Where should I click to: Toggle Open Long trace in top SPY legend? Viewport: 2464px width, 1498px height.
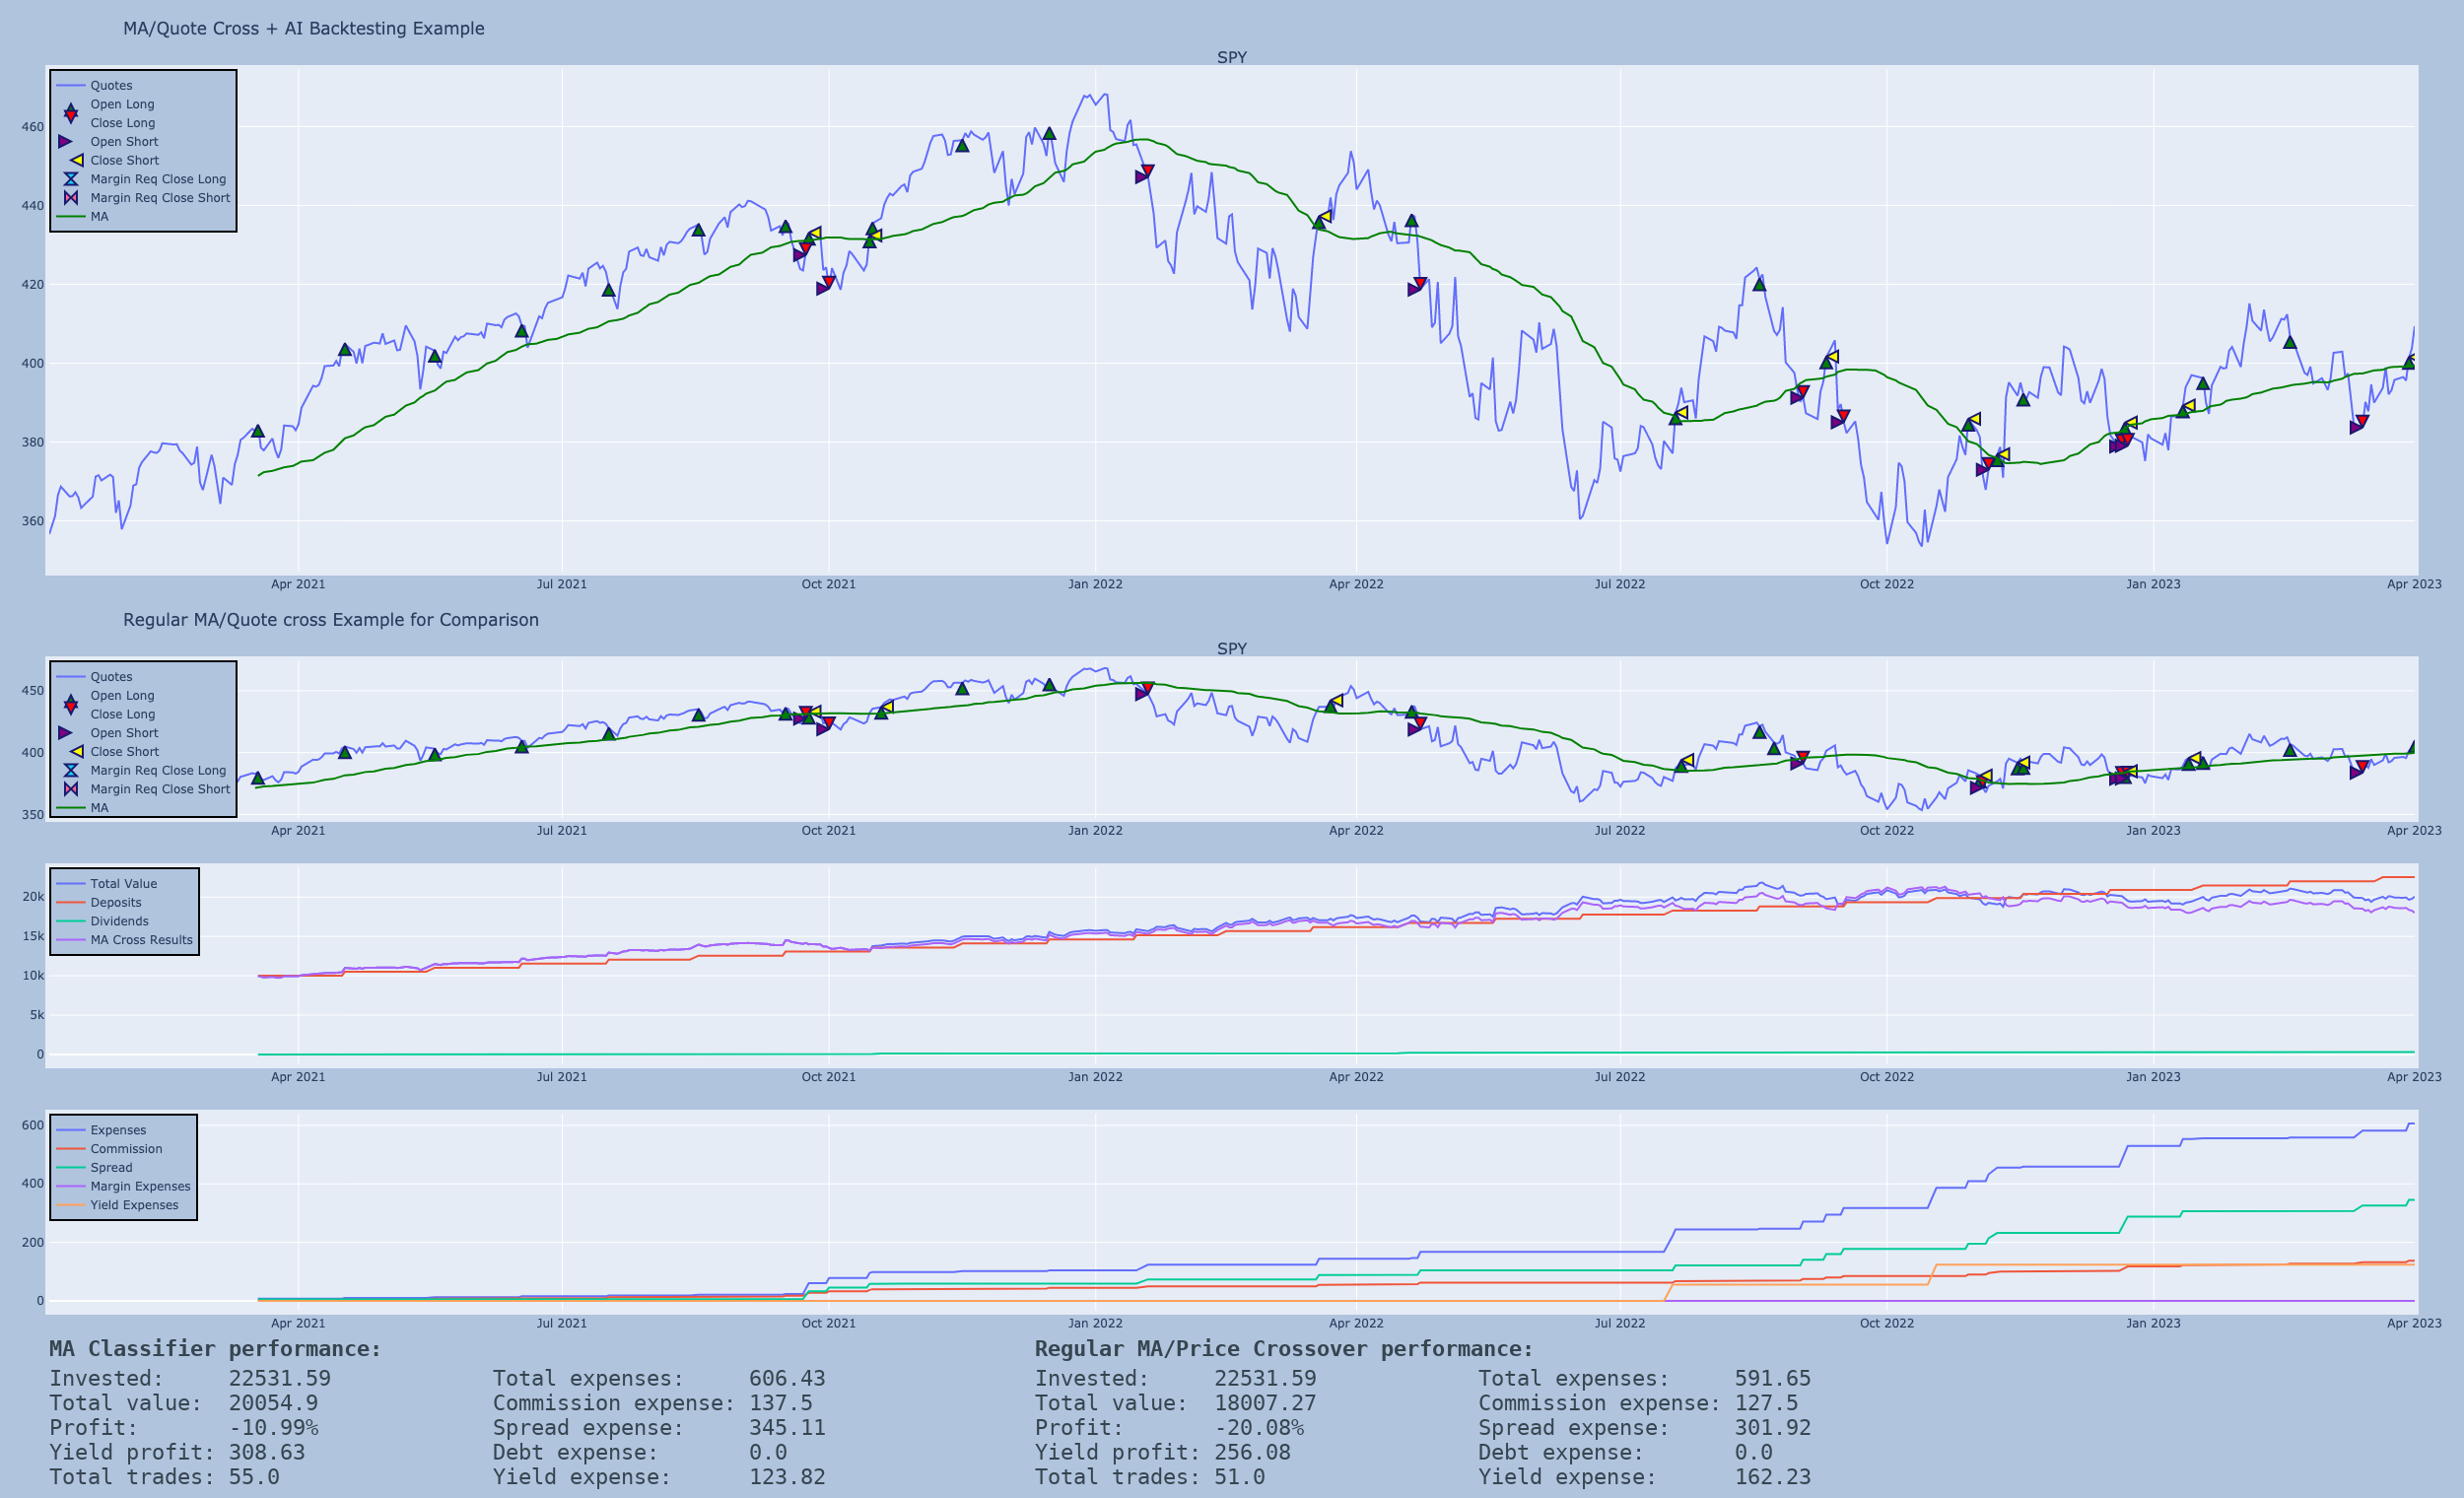point(122,104)
